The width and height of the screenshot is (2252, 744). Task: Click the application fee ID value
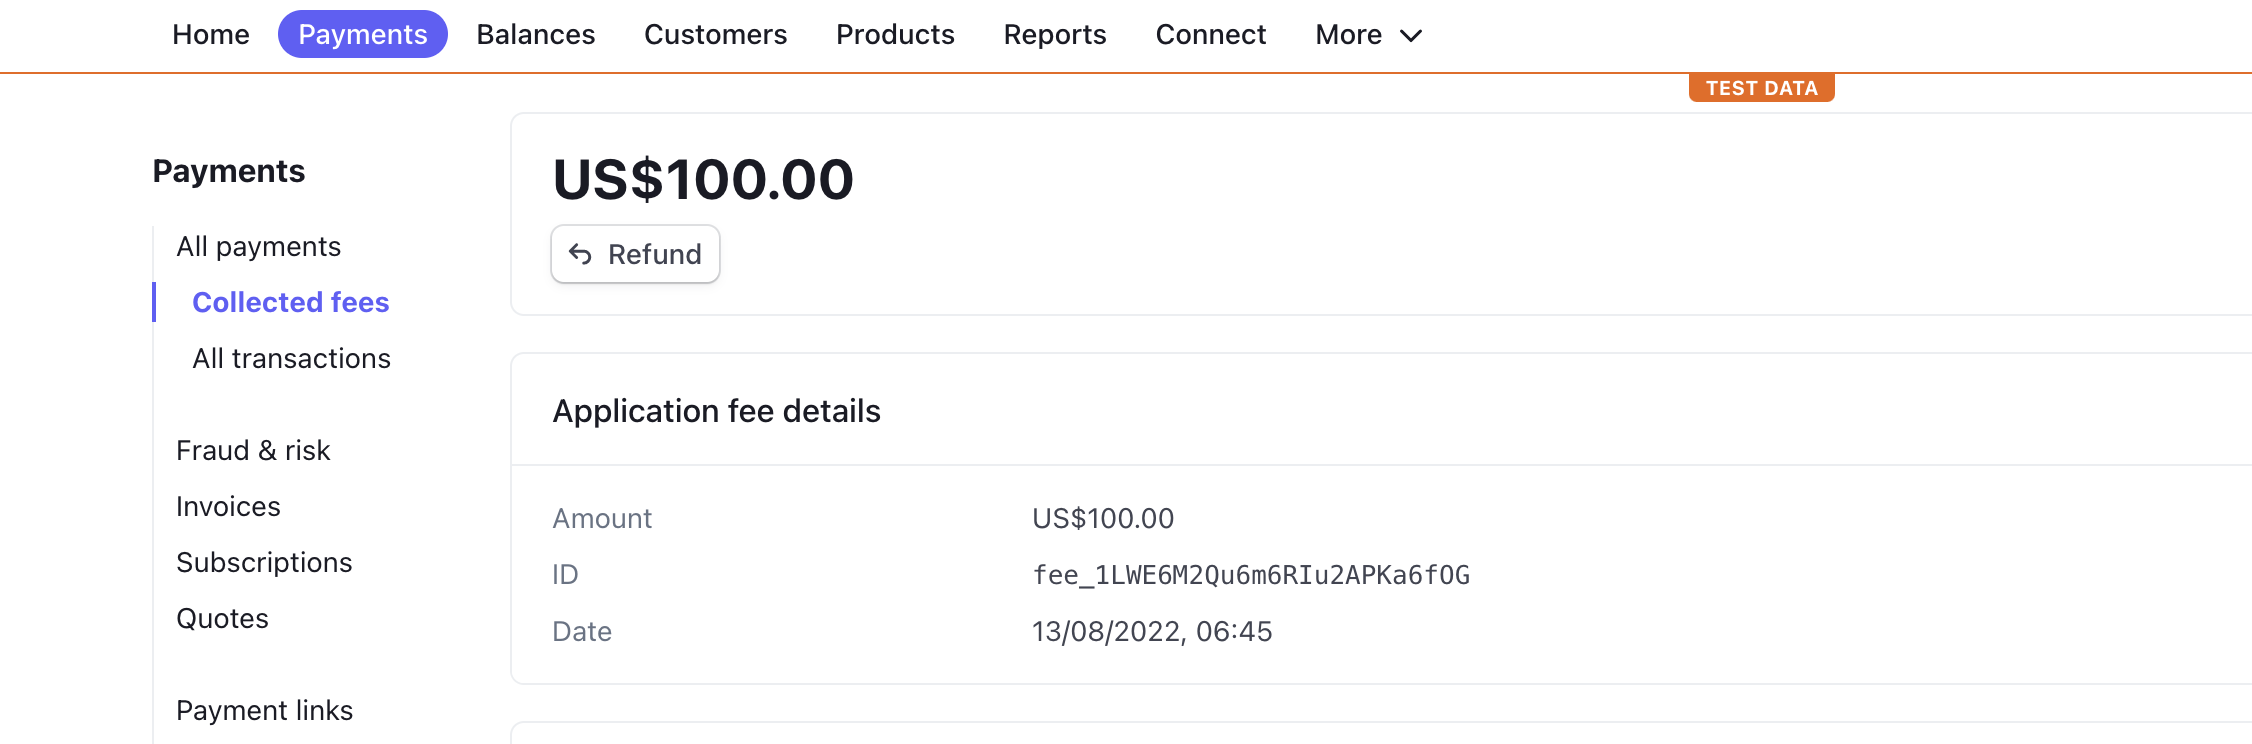coord(1251,575)
